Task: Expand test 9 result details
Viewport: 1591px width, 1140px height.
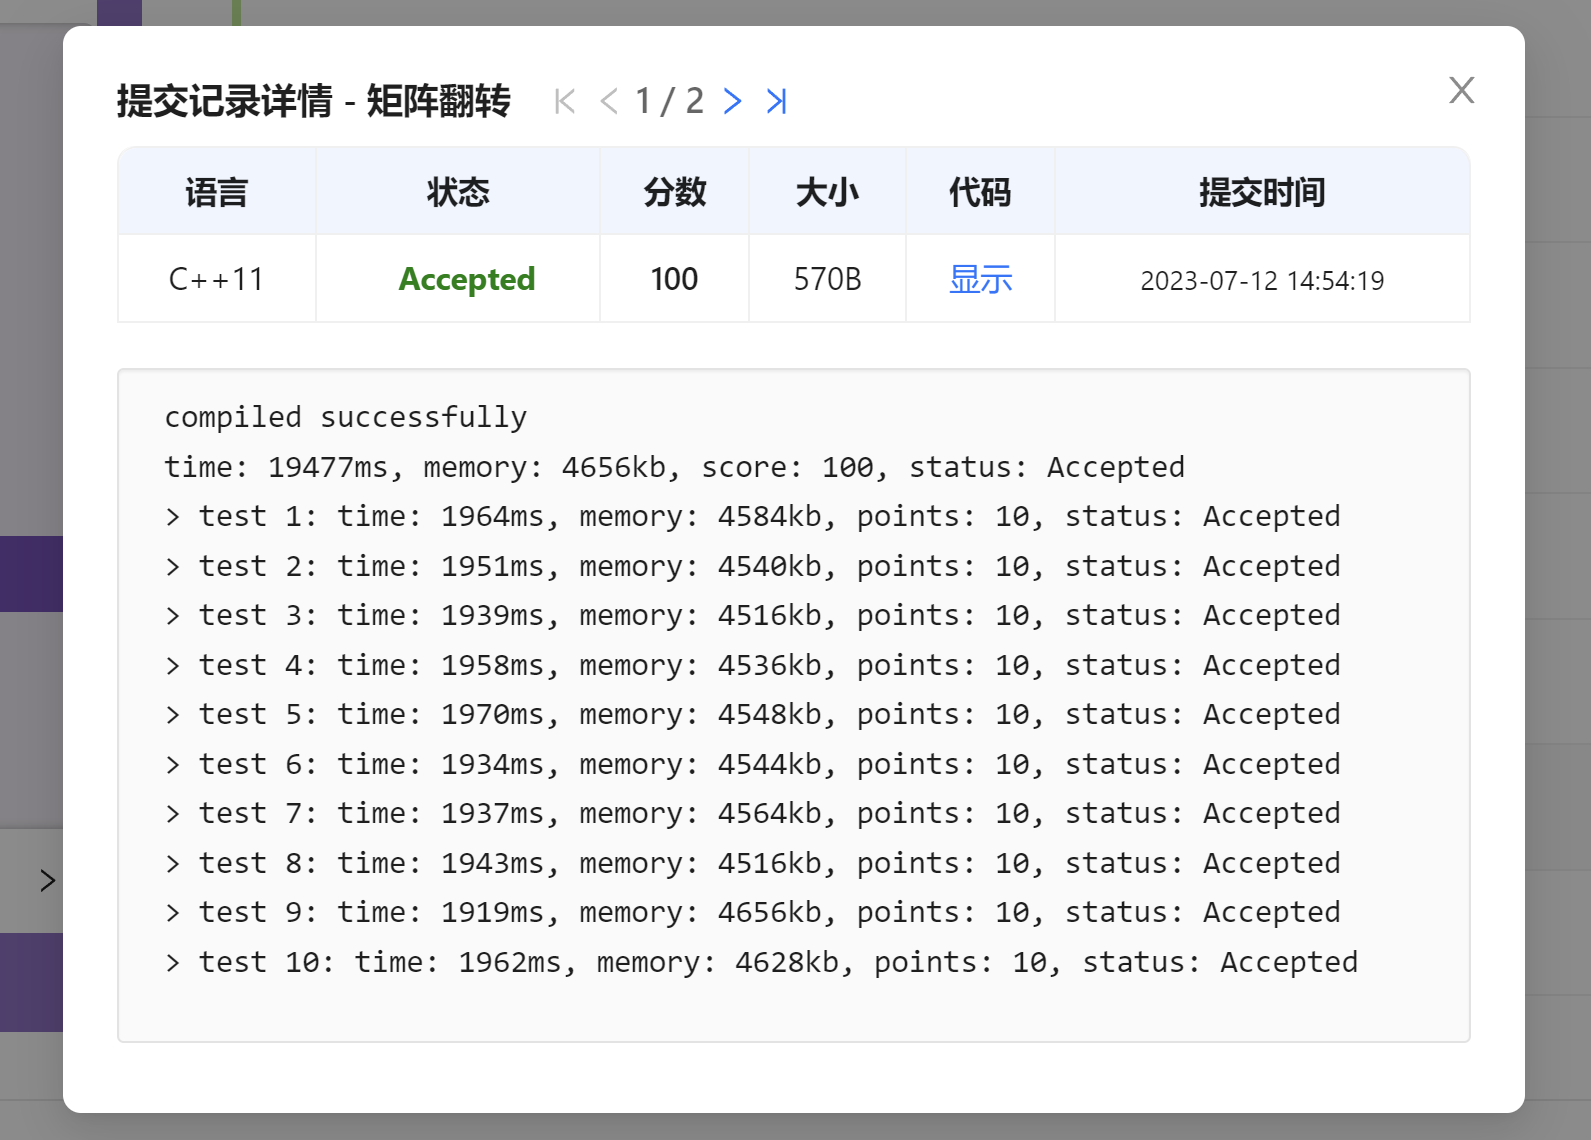Action: [173, 913]
